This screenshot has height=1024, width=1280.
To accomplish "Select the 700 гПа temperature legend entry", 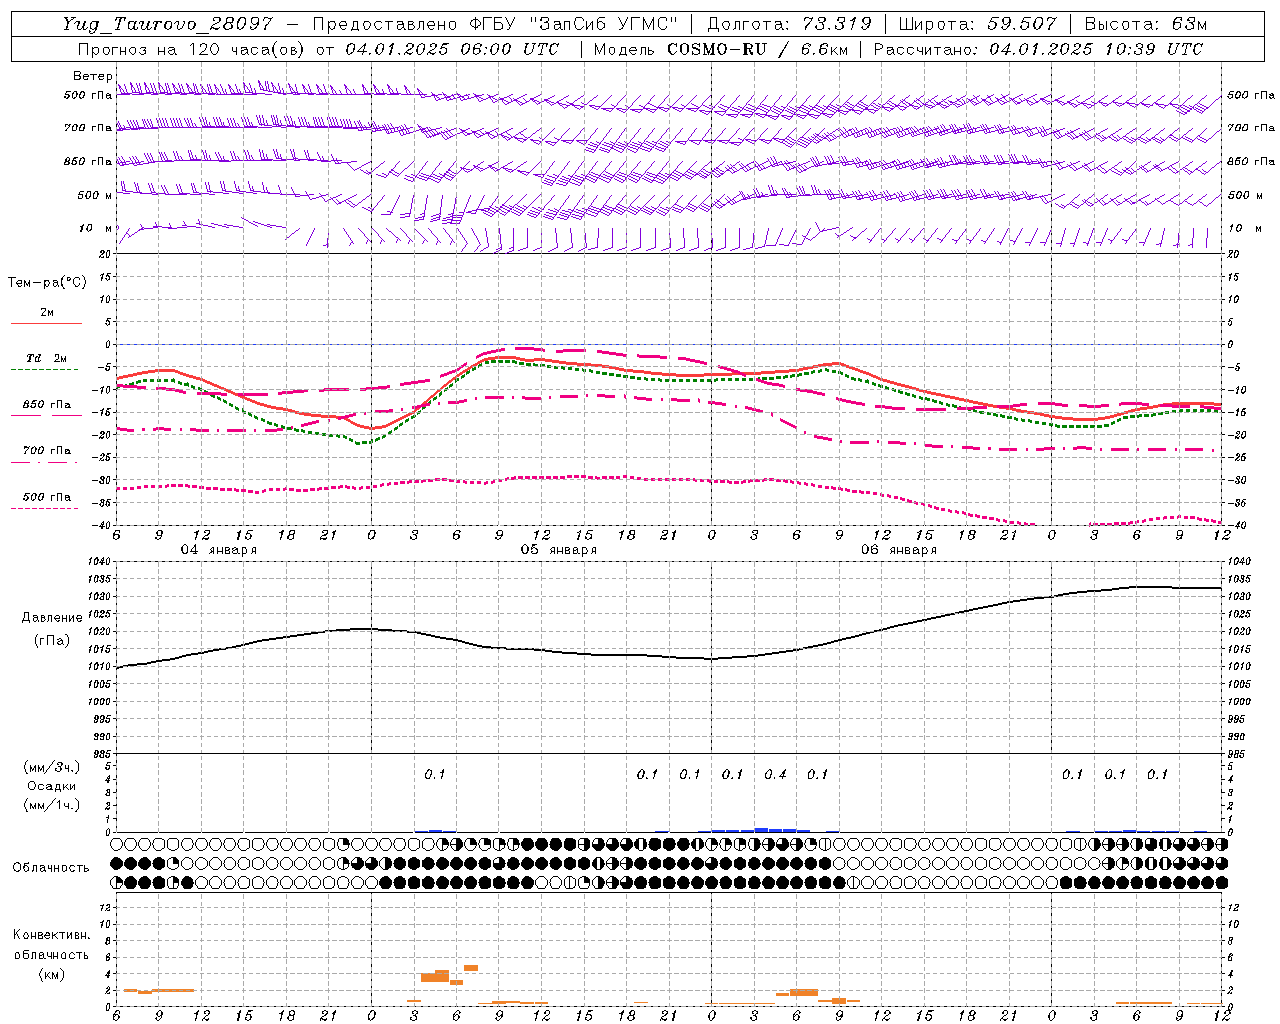I will pos(47,451).
